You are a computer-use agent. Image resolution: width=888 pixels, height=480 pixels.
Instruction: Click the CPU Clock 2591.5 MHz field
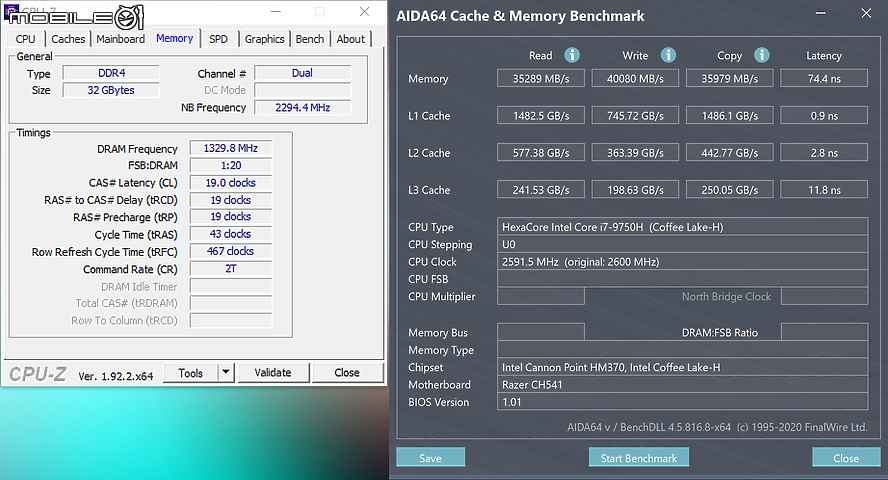point(682,262)
